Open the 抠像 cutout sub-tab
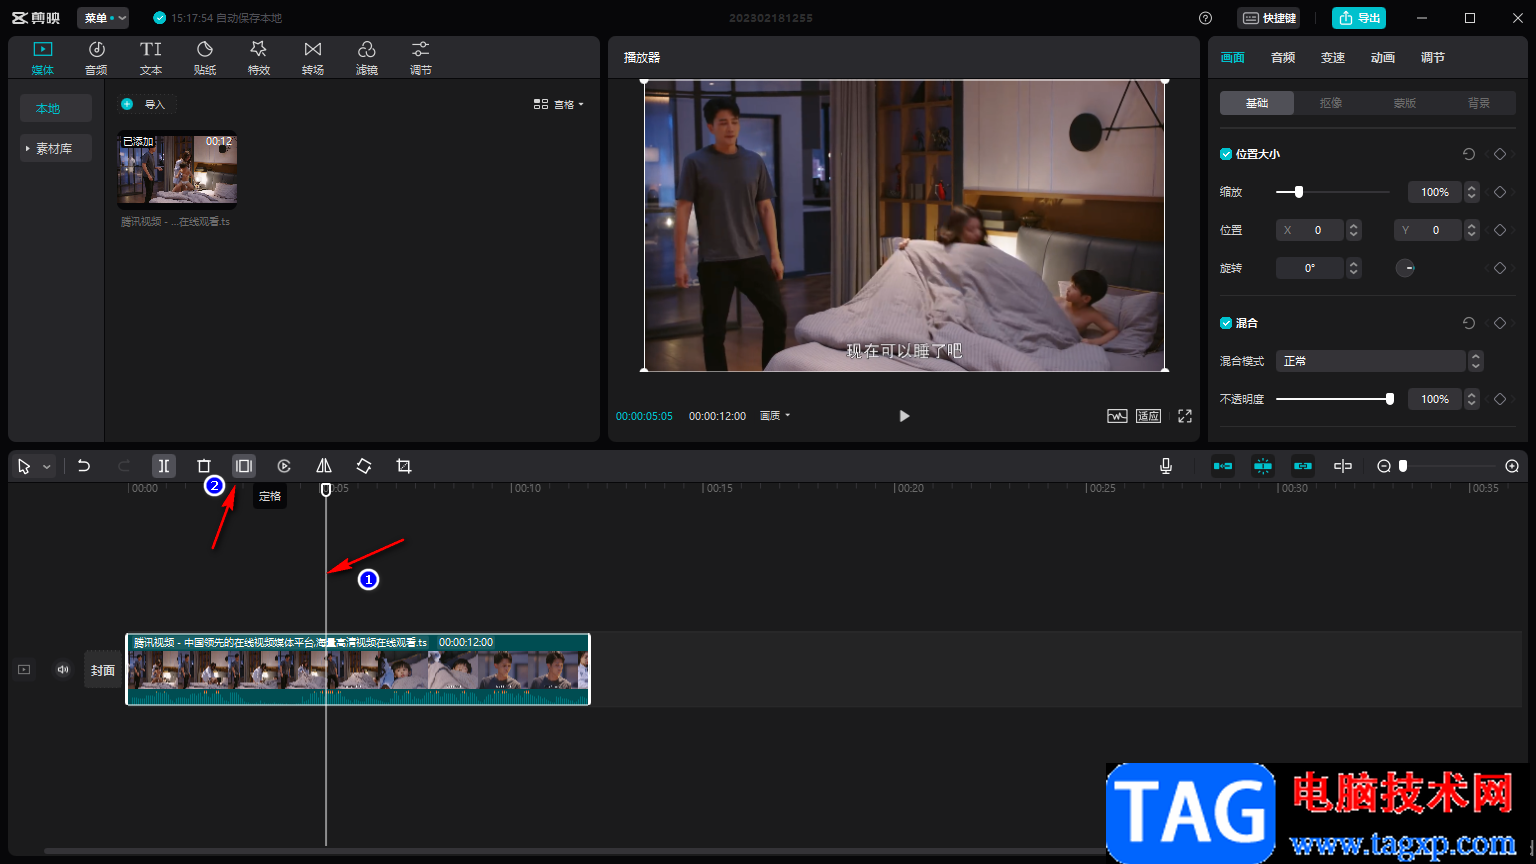Viewport: 1536px width, 864px height. (x=1331, y=103)
